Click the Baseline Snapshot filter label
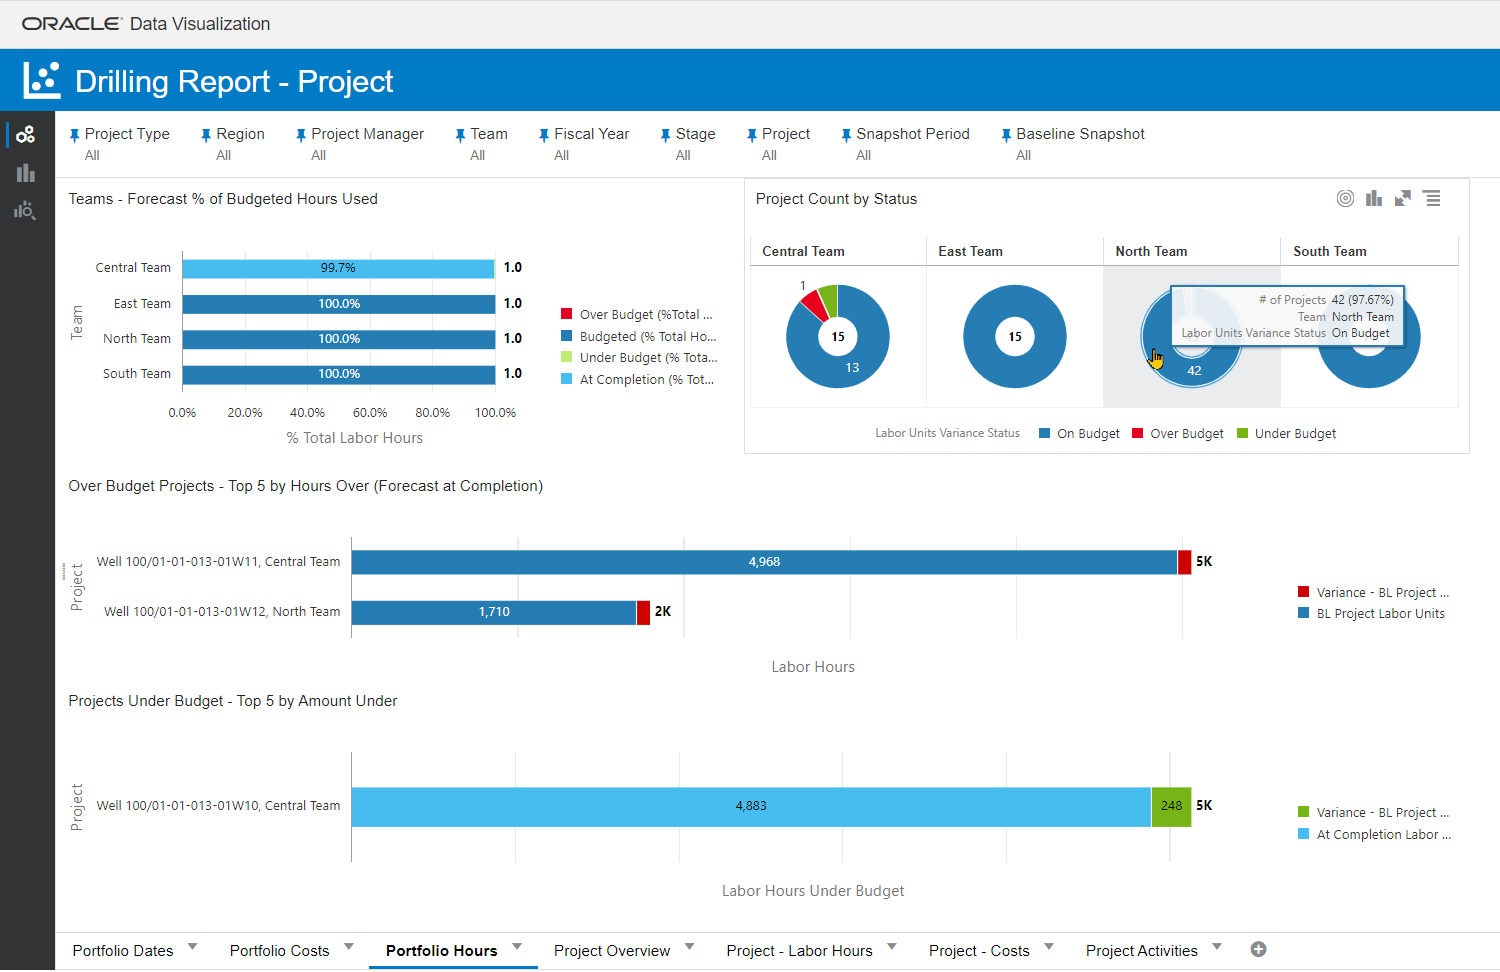The image size is (1500, 972). click(x=1080, y=134)
